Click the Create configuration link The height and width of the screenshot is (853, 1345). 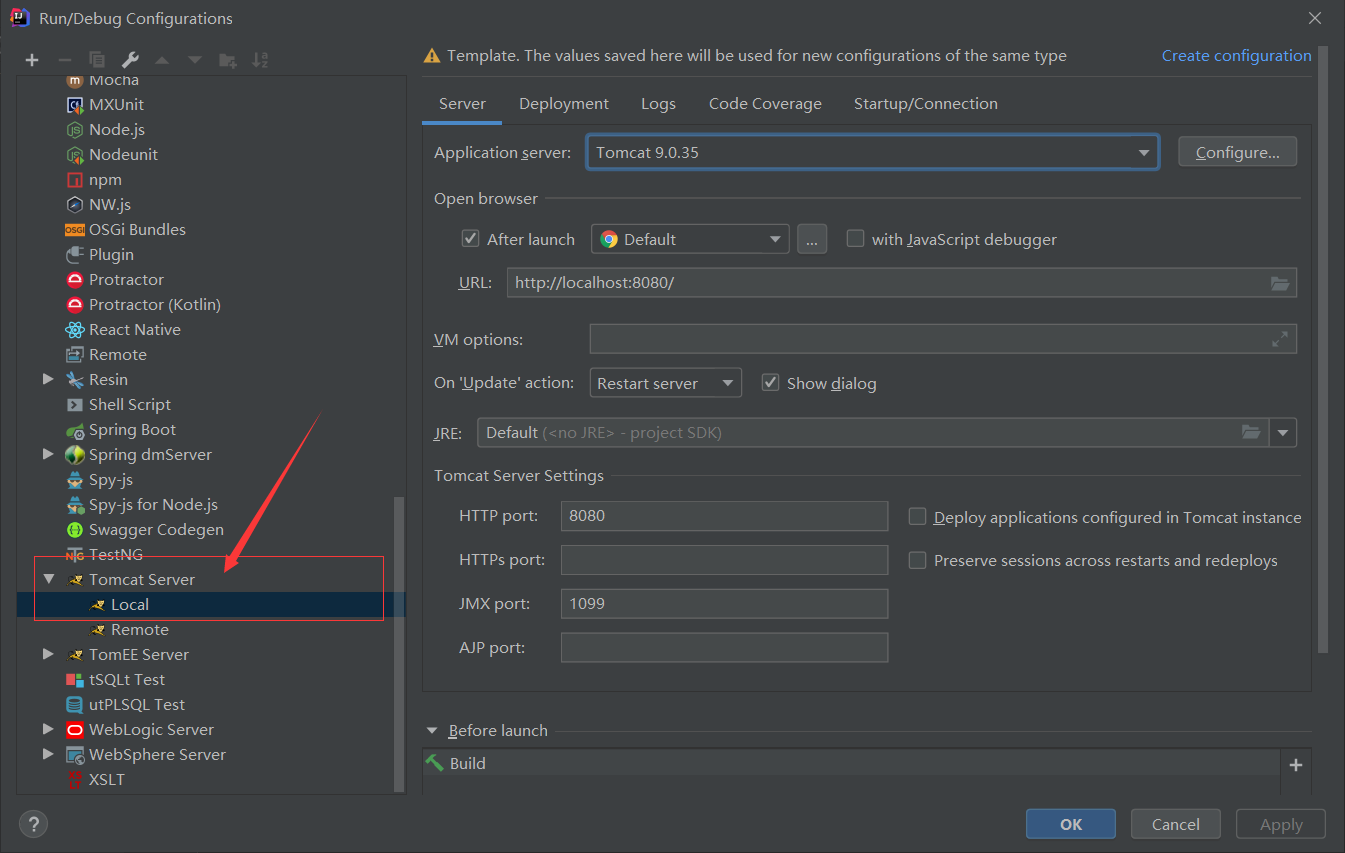pos(1236,56)
